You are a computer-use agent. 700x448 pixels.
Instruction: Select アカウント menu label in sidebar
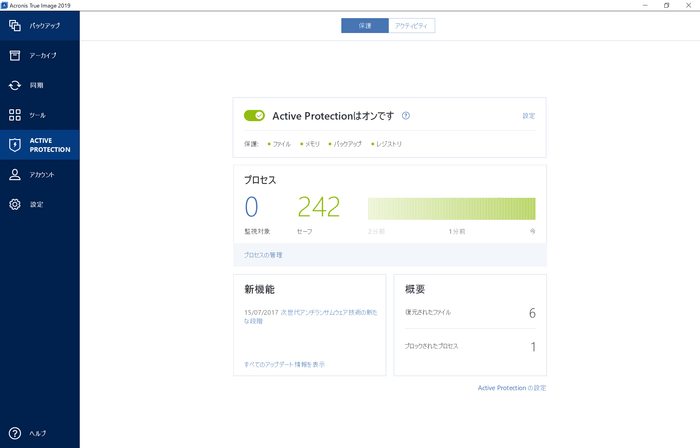pos(42,174)
